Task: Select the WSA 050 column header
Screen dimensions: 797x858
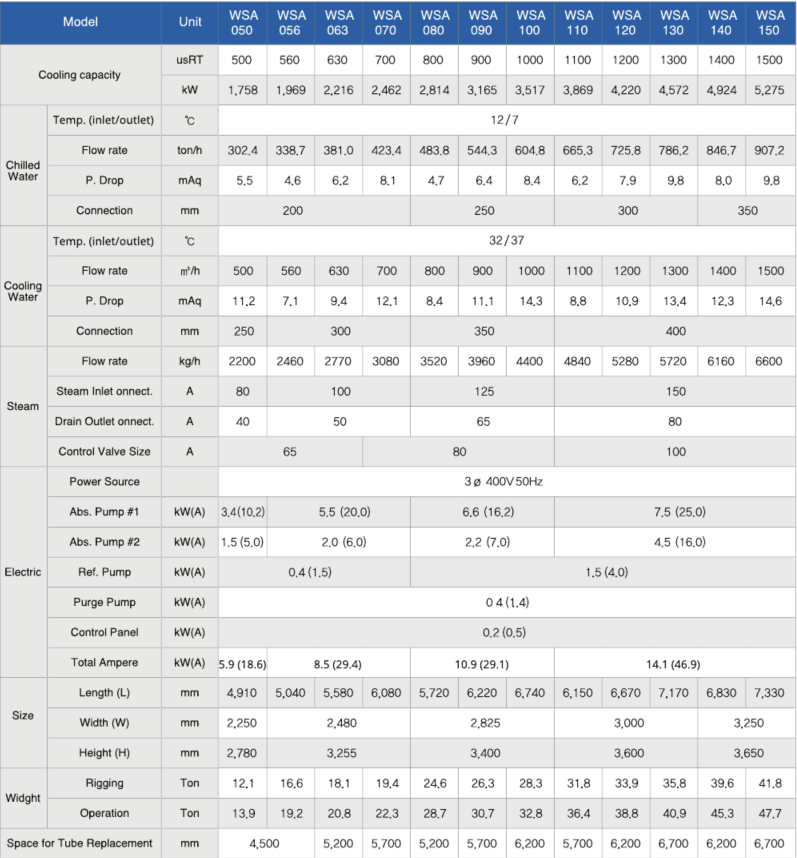Action: coord(242,22)
